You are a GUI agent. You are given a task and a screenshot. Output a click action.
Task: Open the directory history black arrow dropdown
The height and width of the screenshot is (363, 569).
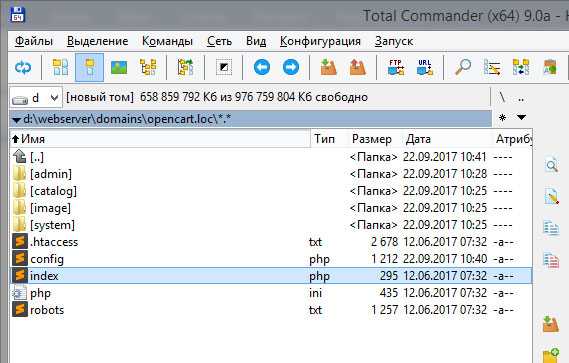(x=521, y=118)
